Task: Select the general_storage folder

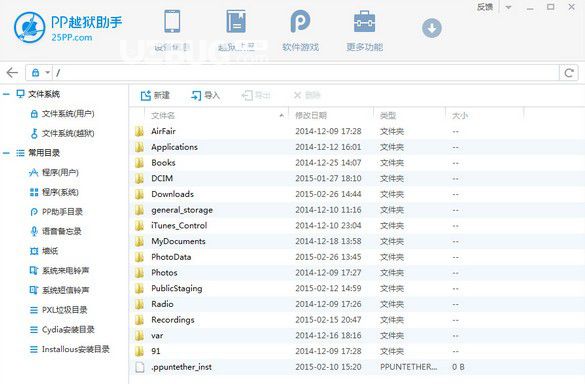Action: 357,210
